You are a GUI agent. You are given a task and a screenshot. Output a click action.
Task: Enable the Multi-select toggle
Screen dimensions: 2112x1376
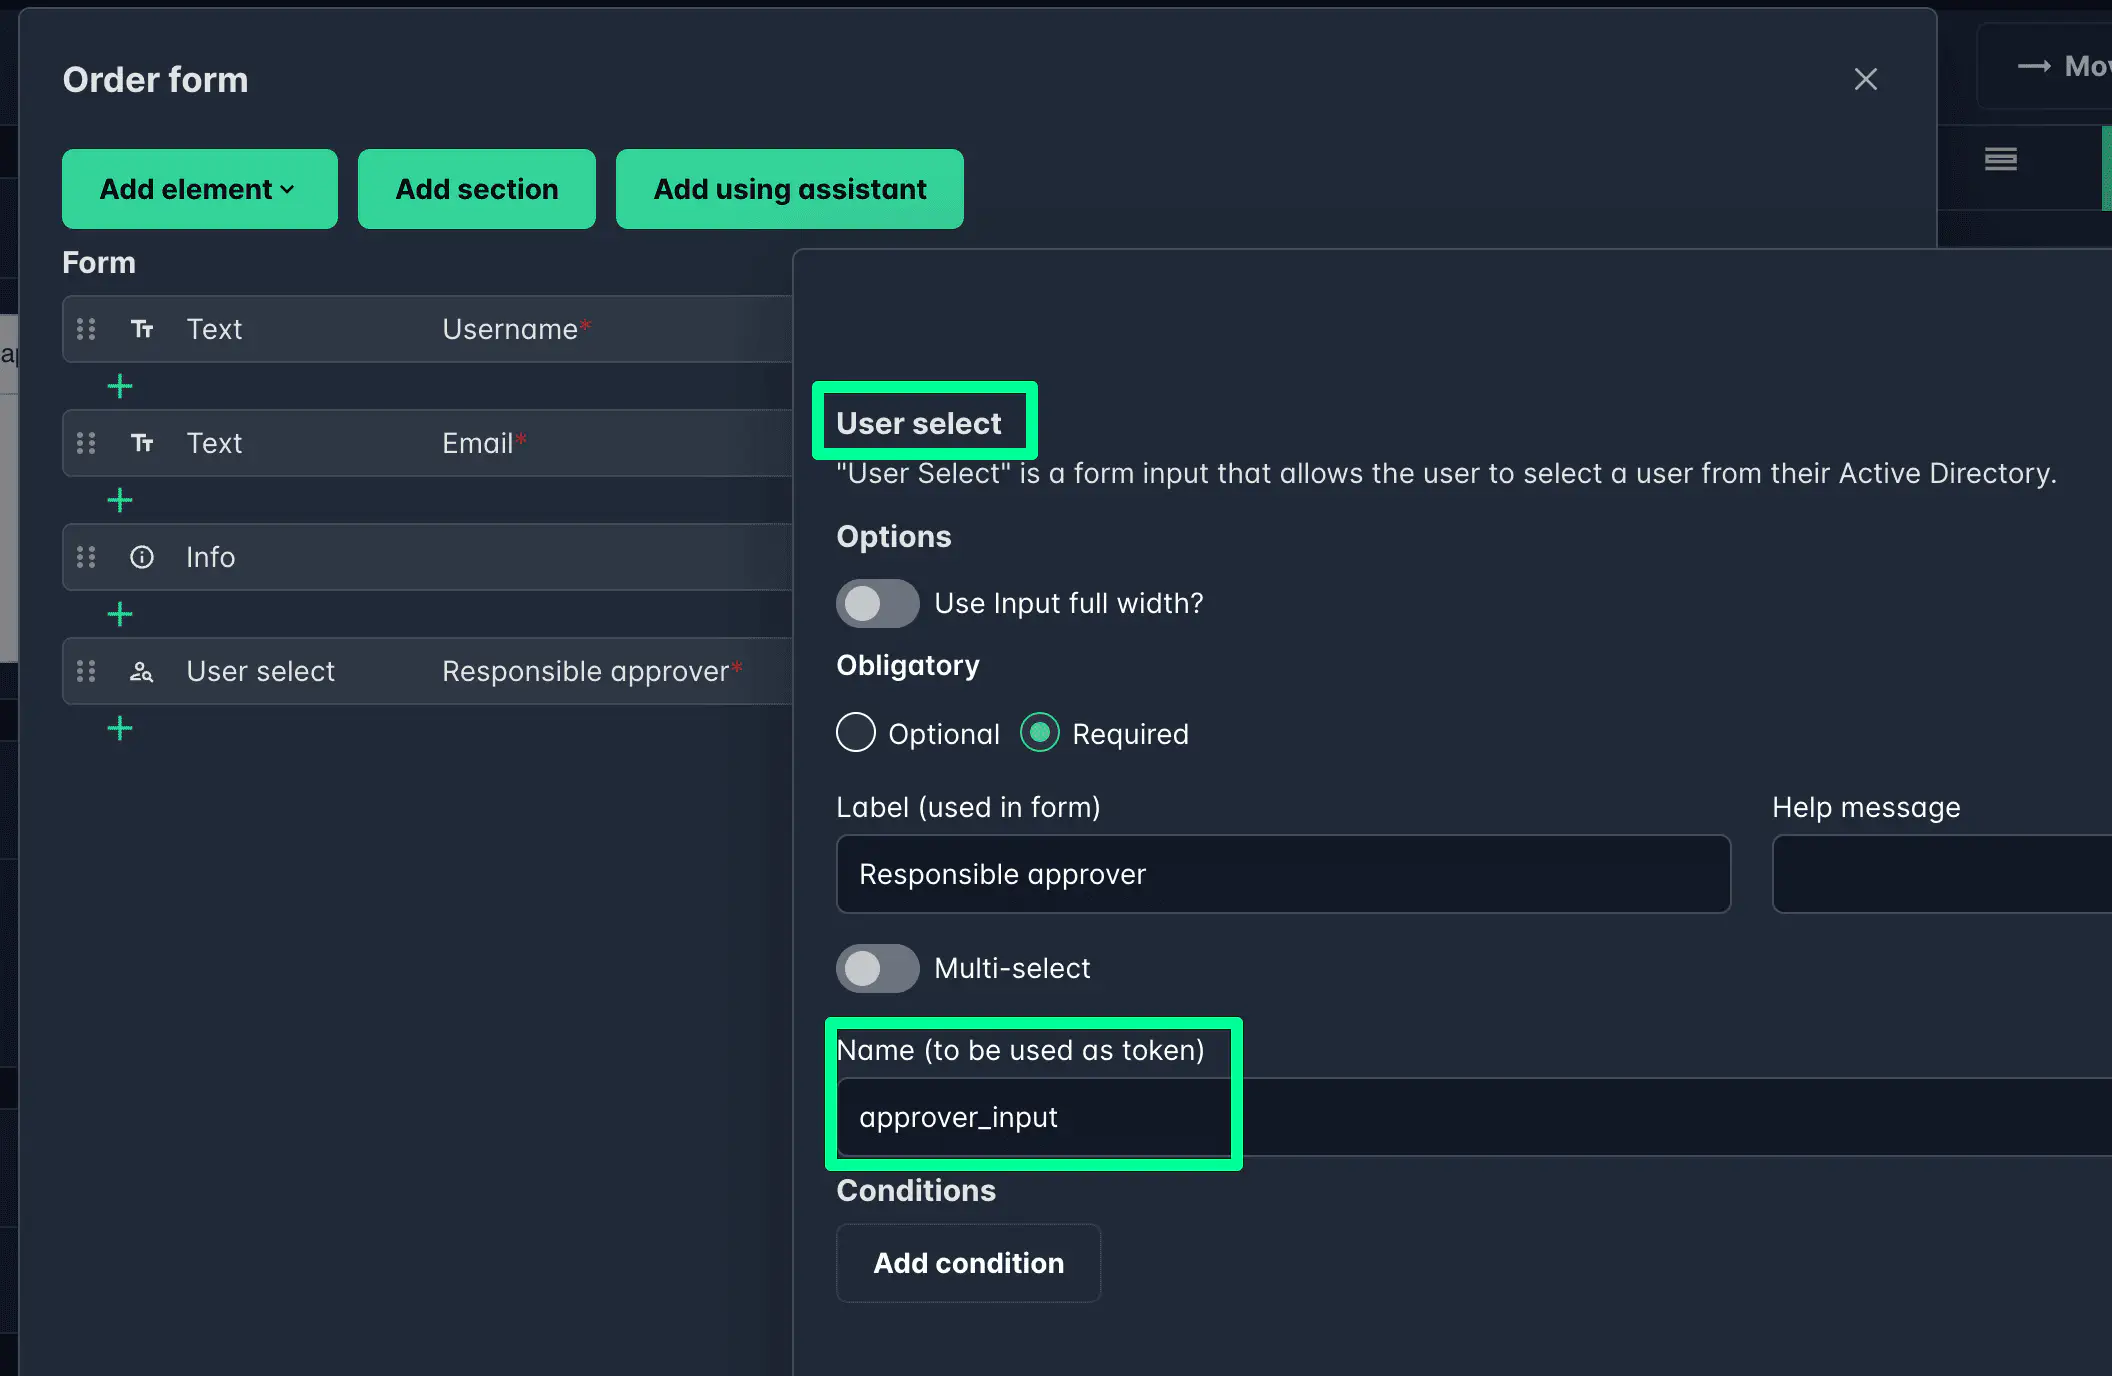[x=877, y=968]
